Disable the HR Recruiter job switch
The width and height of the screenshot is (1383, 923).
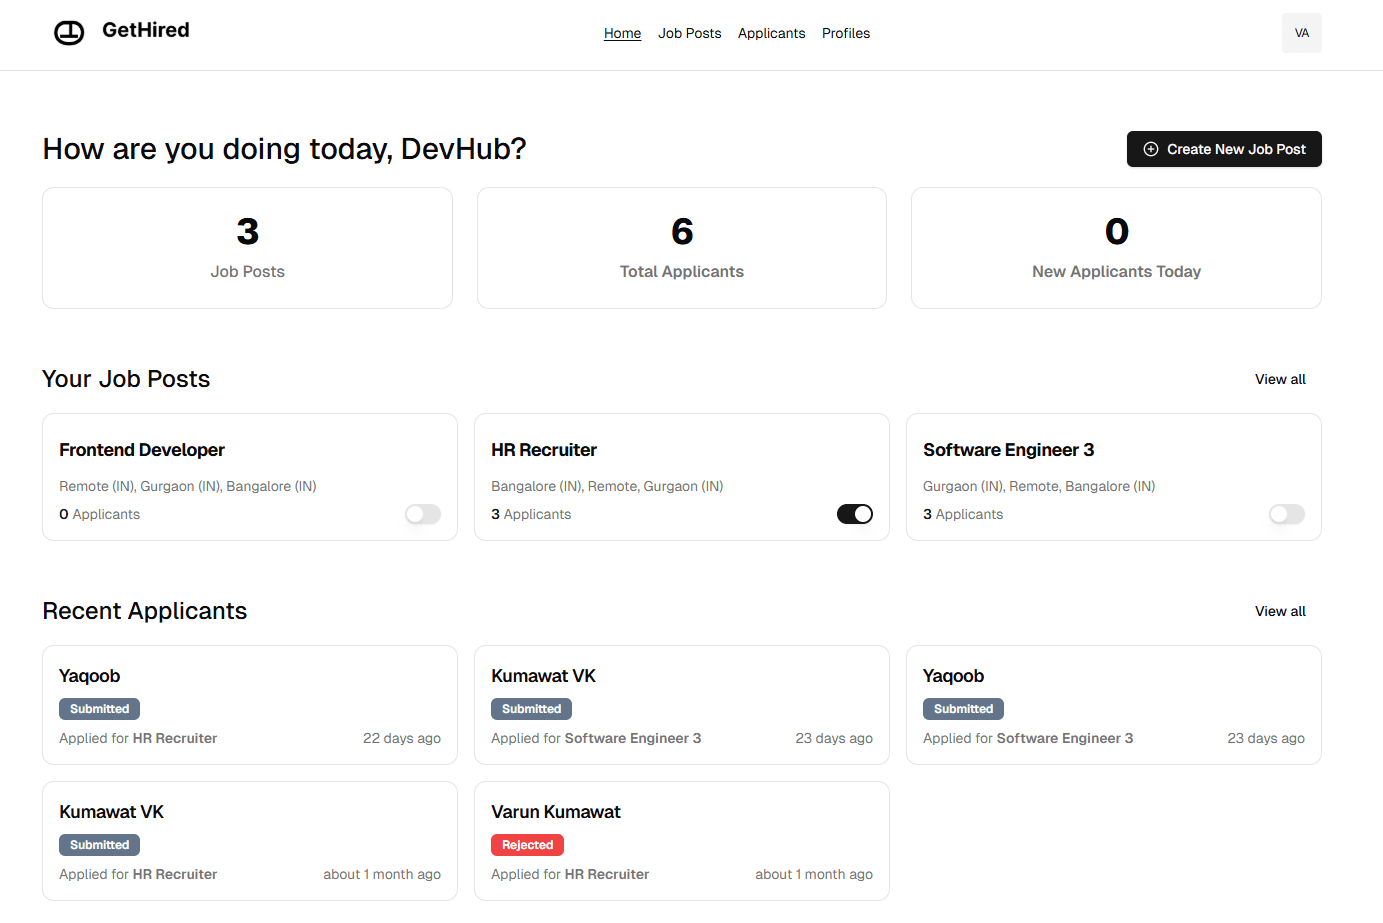coord(855,514)
